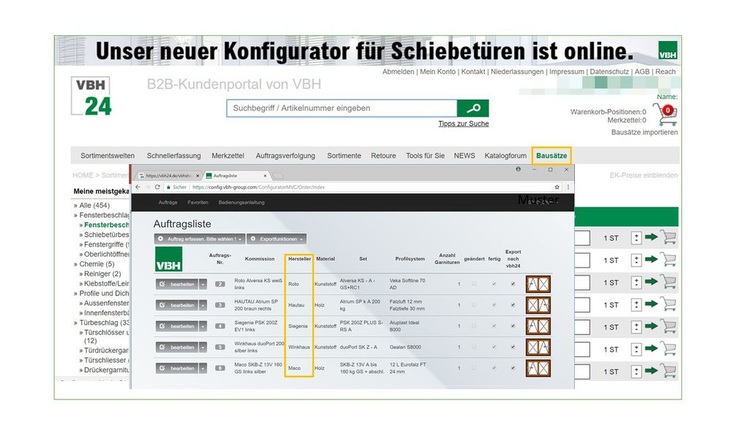Toggle 'Export nach vbh24' checkbox for Roto order
Viewport: 750px width, 422px height.
click(x=513, y=285)
